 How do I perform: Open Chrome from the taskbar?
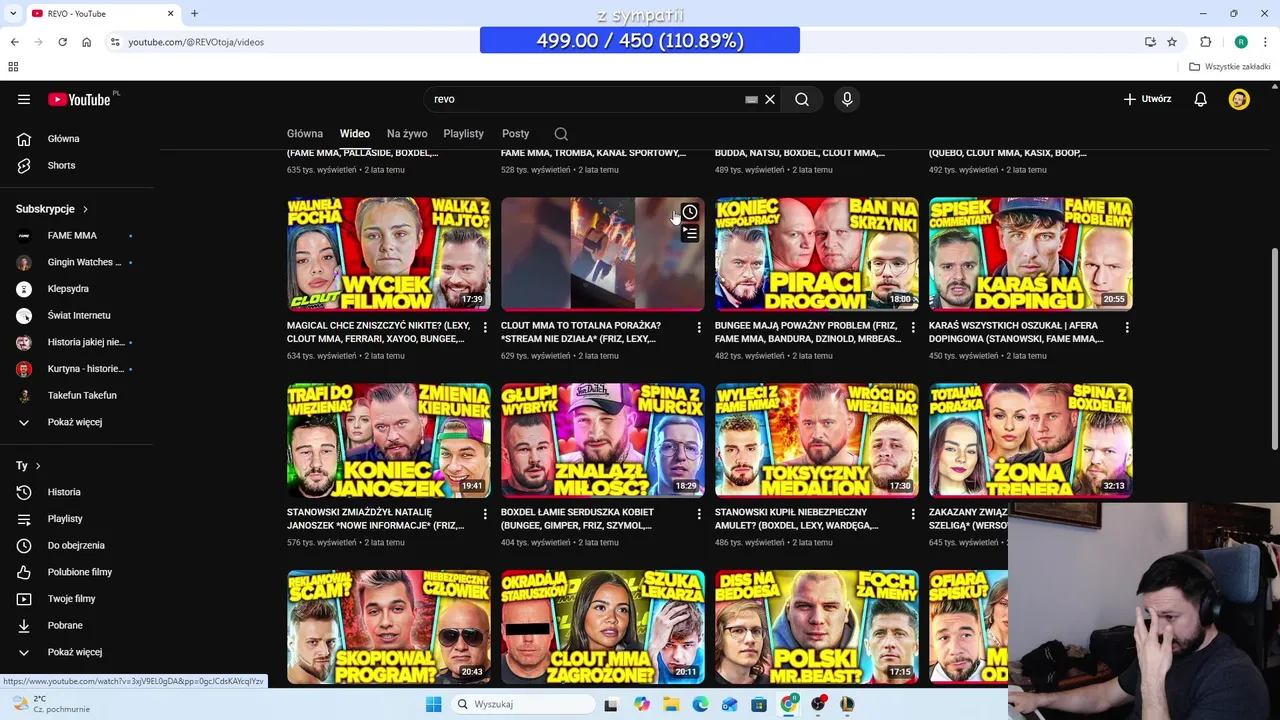(x=789, y=704)
